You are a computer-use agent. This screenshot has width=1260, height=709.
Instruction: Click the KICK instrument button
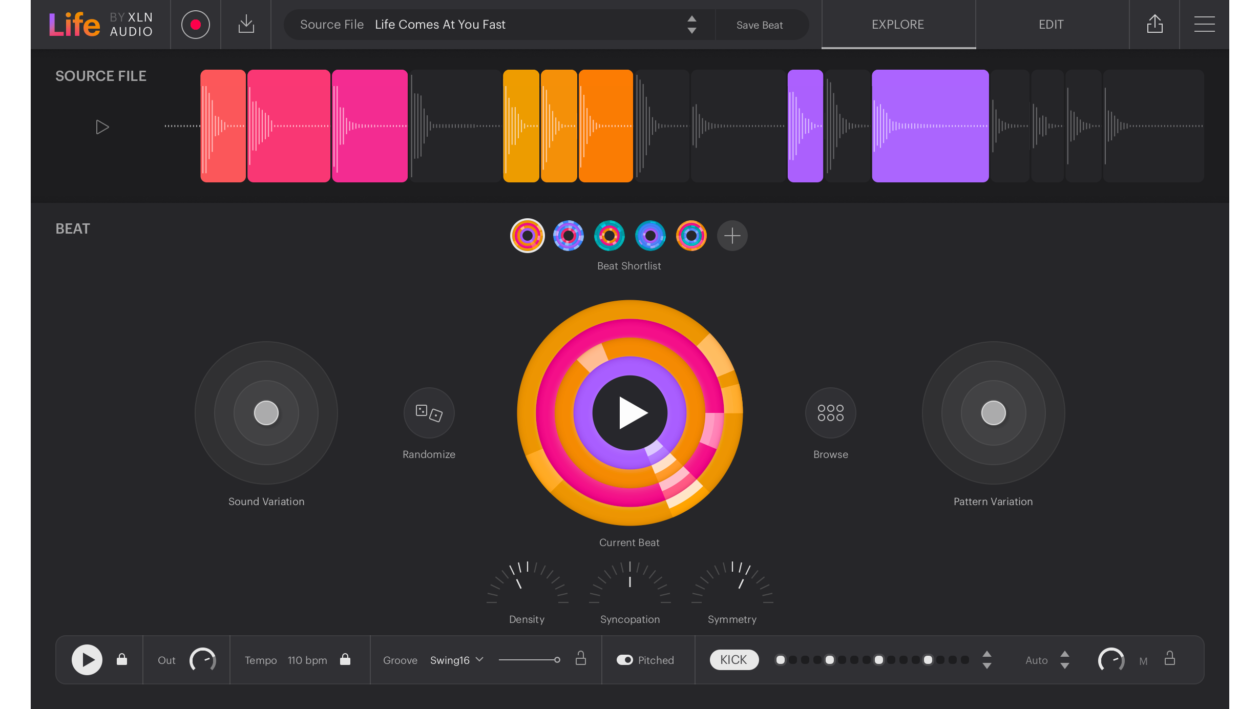coord(734,660)
